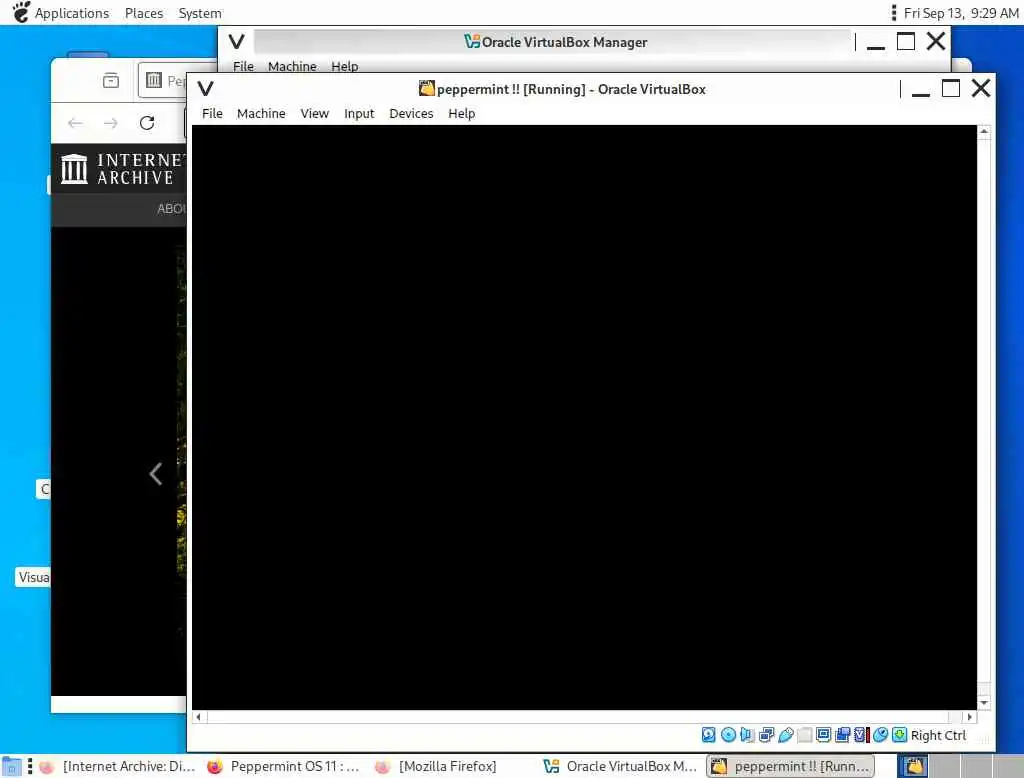Open the Devices menu in VM window
Screen dimensions: 1024x778
[x=411, y=114]
